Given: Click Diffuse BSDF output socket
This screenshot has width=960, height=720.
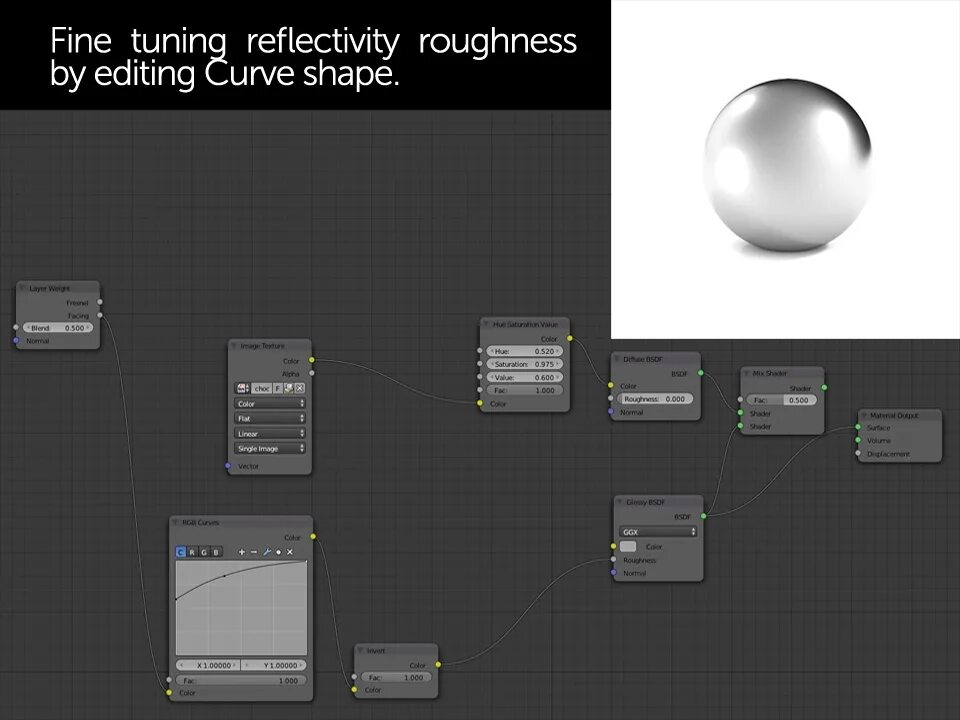Looking at the screenshot, I should click(x=700, y=373).
